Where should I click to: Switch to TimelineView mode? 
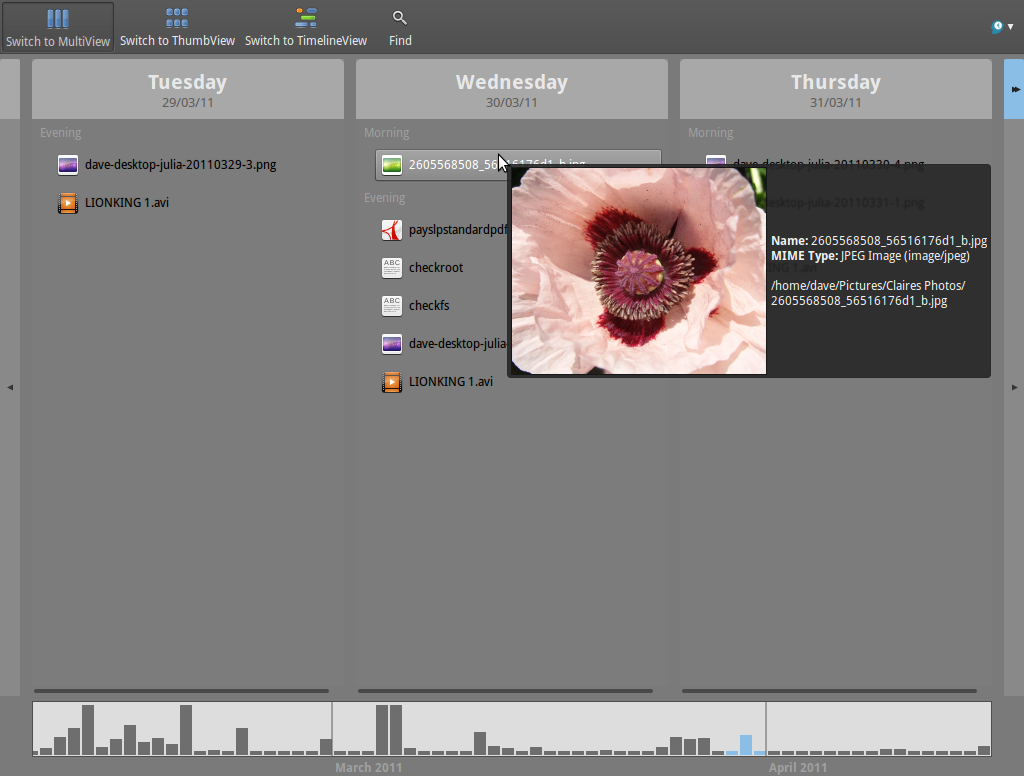tap(306, 27)
